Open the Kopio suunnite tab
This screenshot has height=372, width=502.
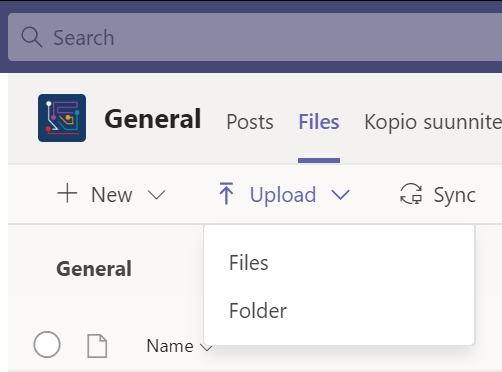pos(433,122)
